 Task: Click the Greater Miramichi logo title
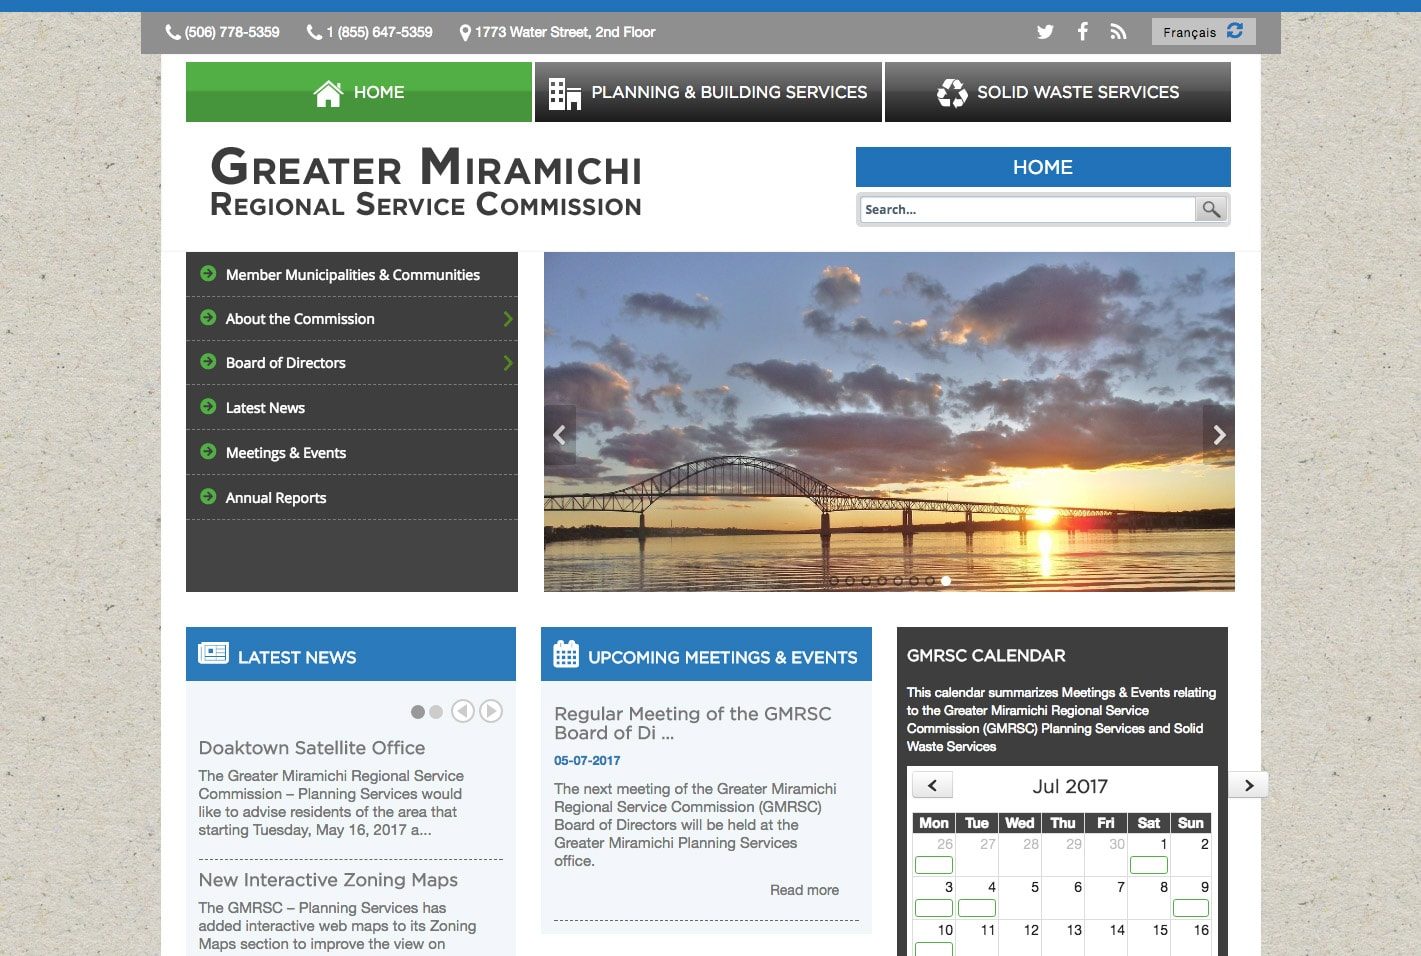point(426,181)
